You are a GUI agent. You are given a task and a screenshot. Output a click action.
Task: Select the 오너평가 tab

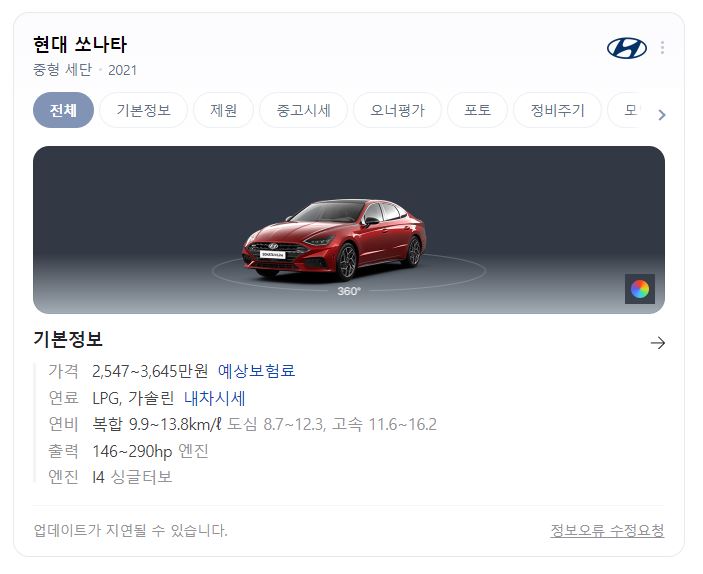[397, 110]
